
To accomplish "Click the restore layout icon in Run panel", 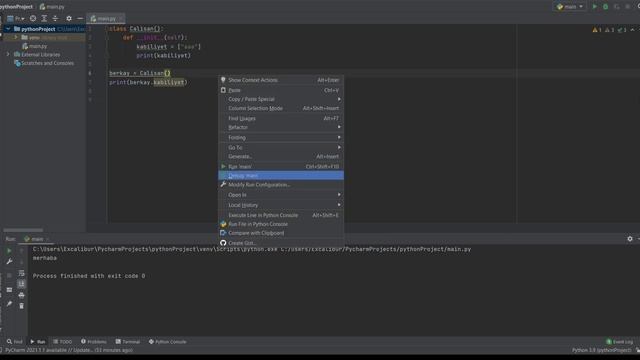I will pos(9,290).
